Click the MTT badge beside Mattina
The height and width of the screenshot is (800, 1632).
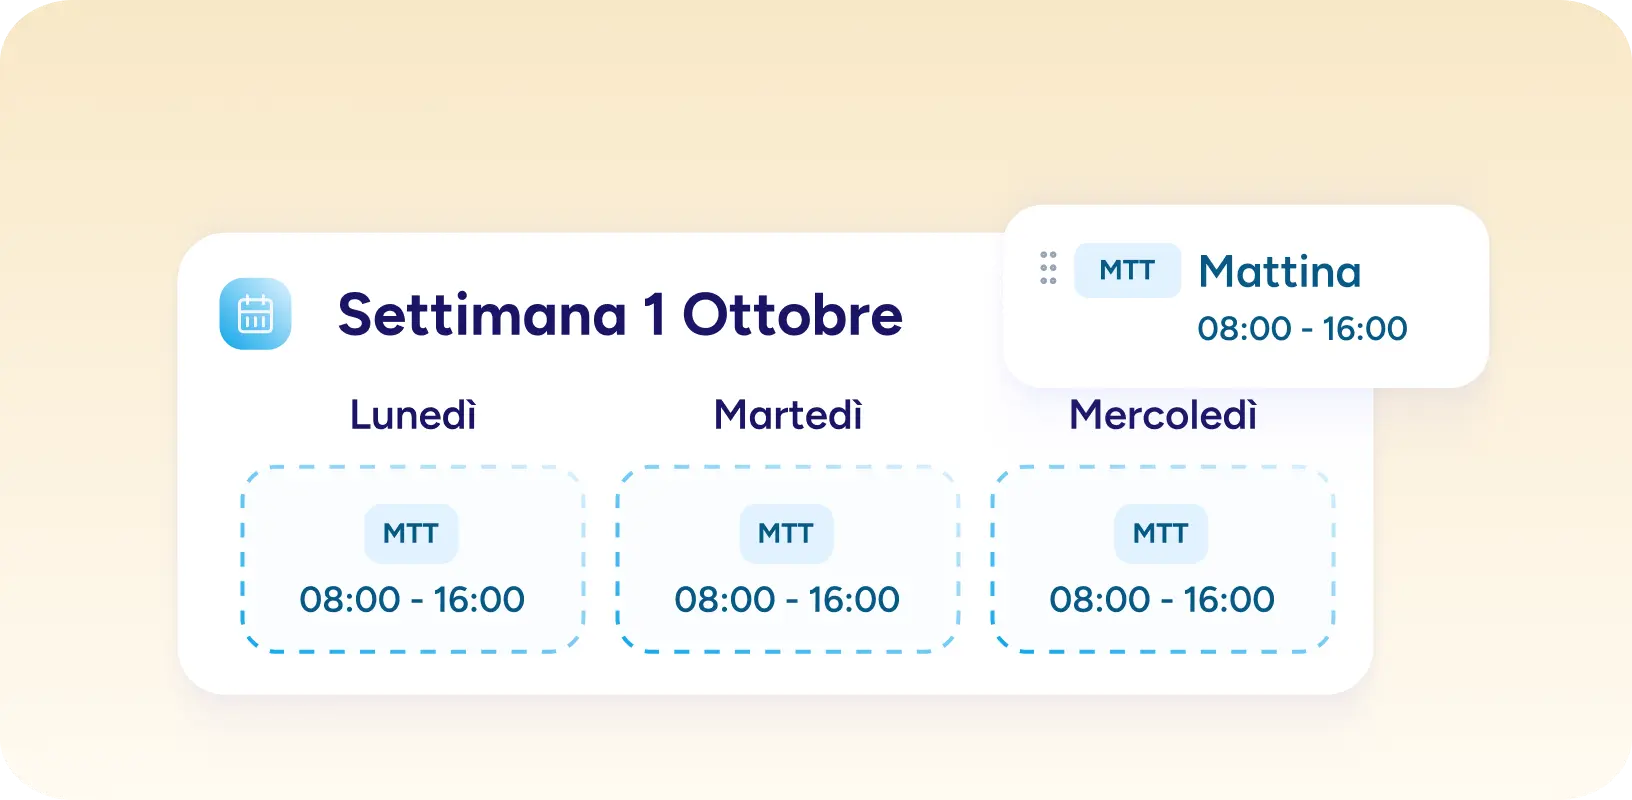pos(1127,270)
